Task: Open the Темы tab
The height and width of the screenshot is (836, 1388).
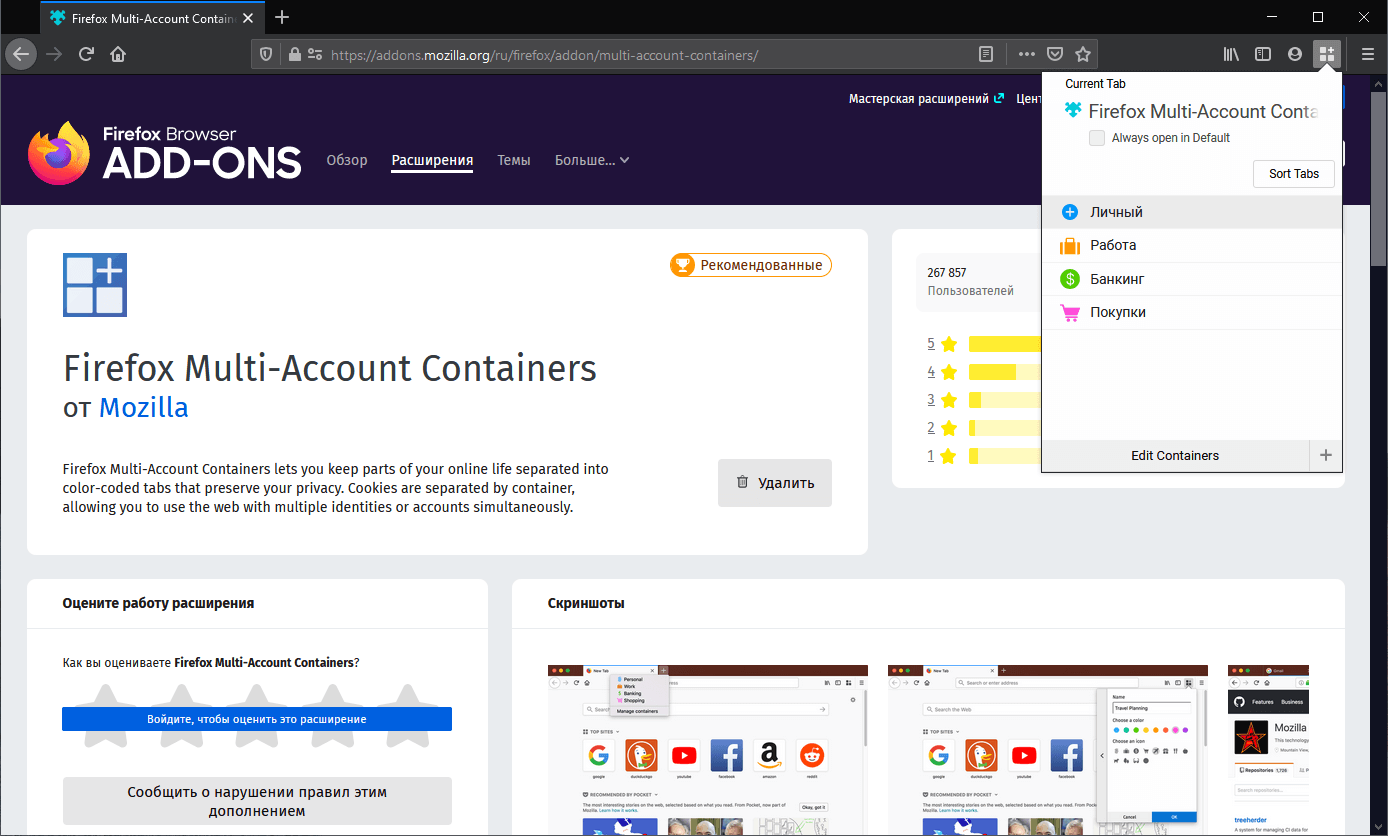Action: point(514,160)
